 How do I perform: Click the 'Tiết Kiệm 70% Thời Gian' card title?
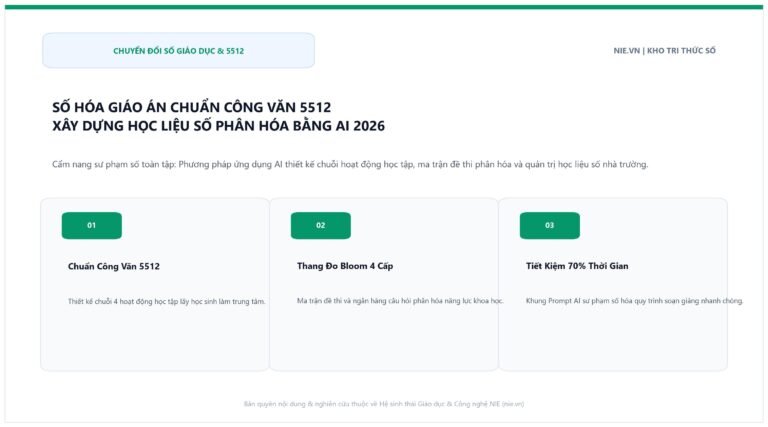click(577, 266)
